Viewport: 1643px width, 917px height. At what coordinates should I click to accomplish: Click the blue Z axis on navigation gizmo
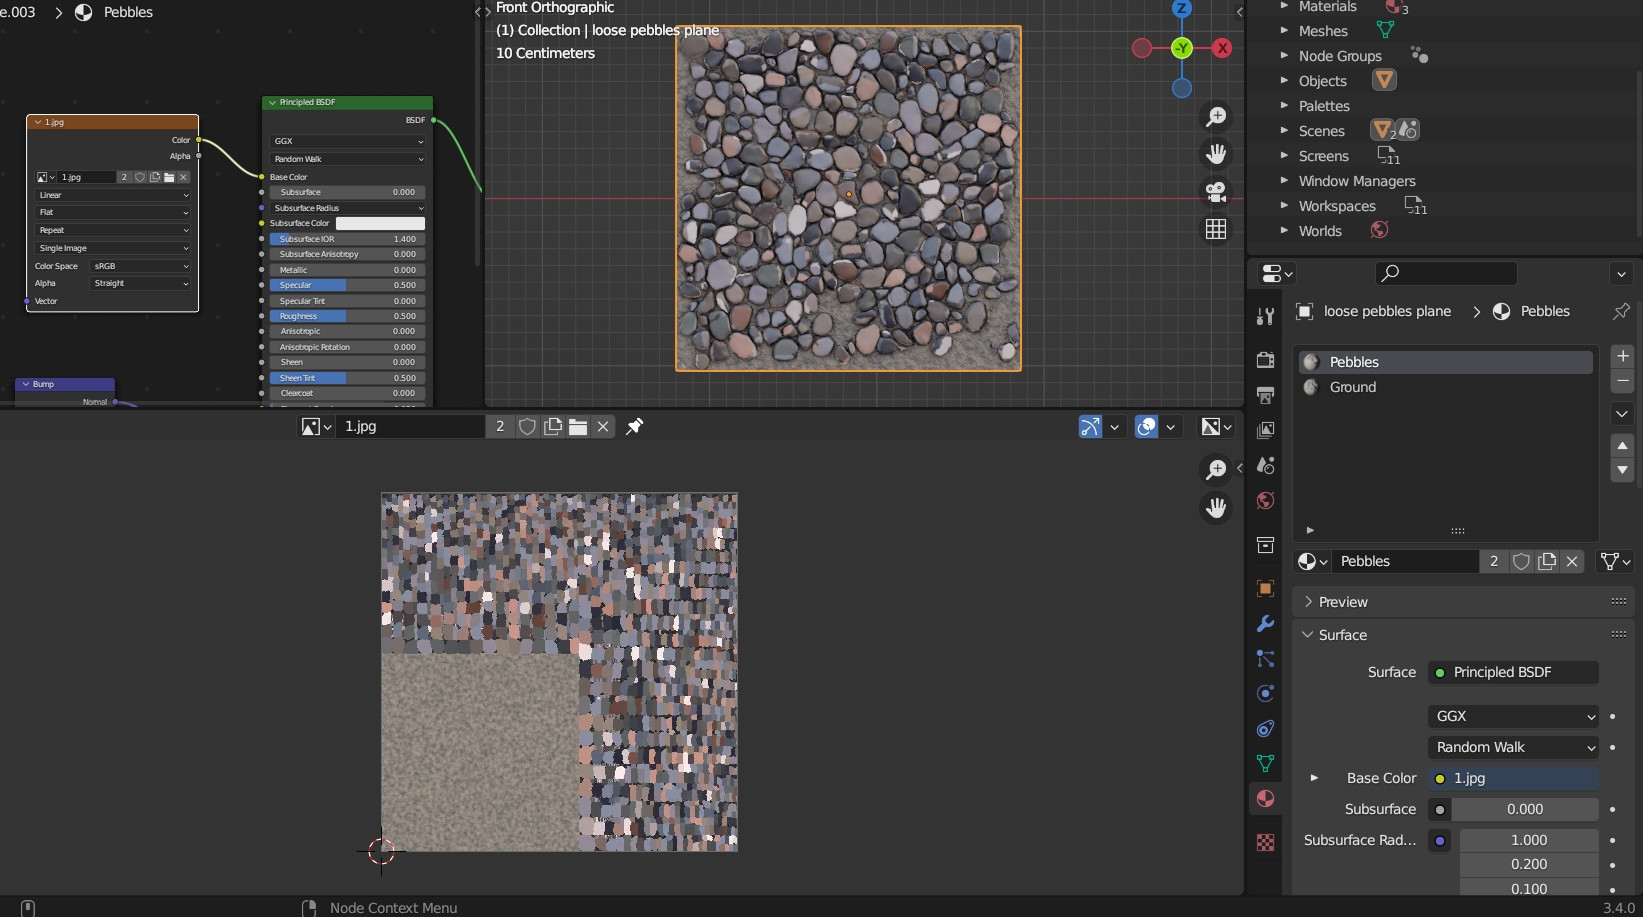(x=1182, y=8)
